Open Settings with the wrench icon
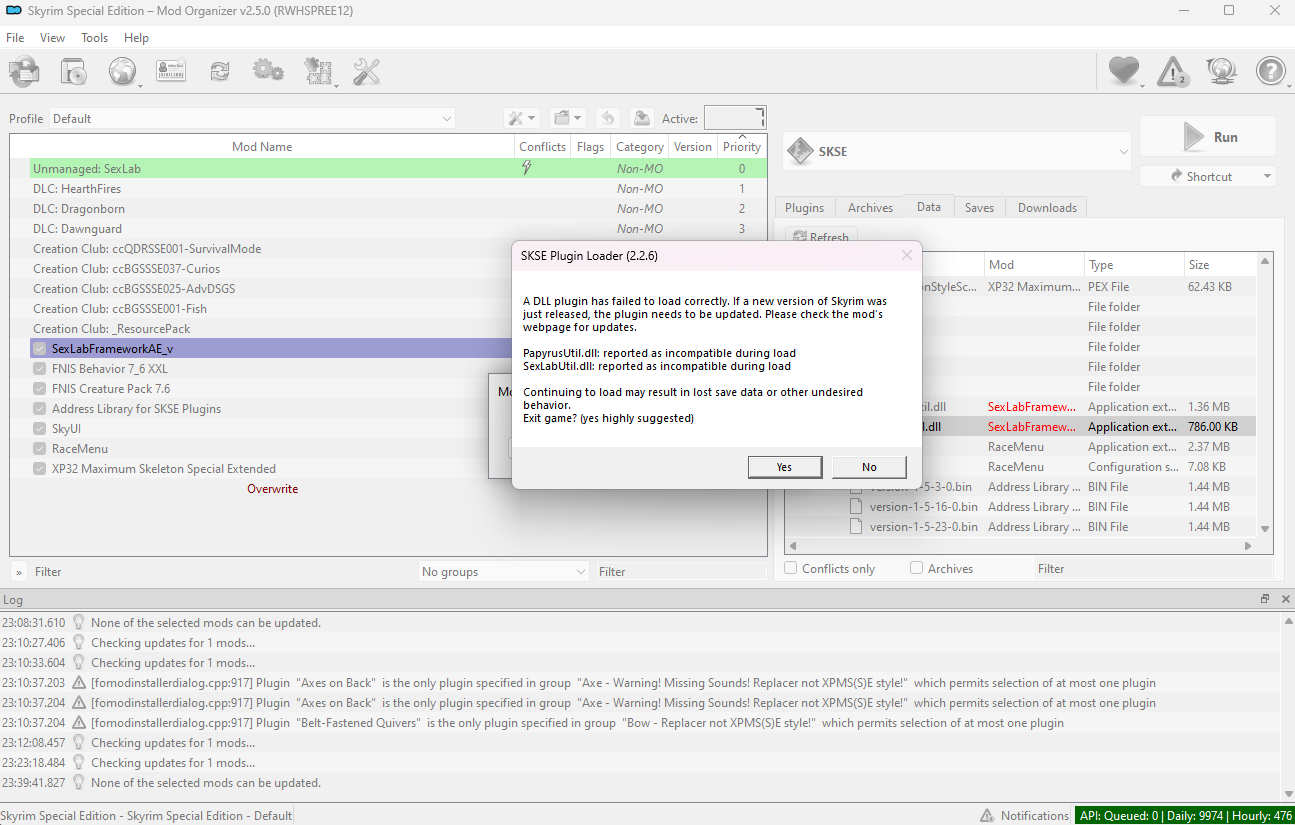The width and height of the screenshot is (1295, 825). tap(367, 71)
